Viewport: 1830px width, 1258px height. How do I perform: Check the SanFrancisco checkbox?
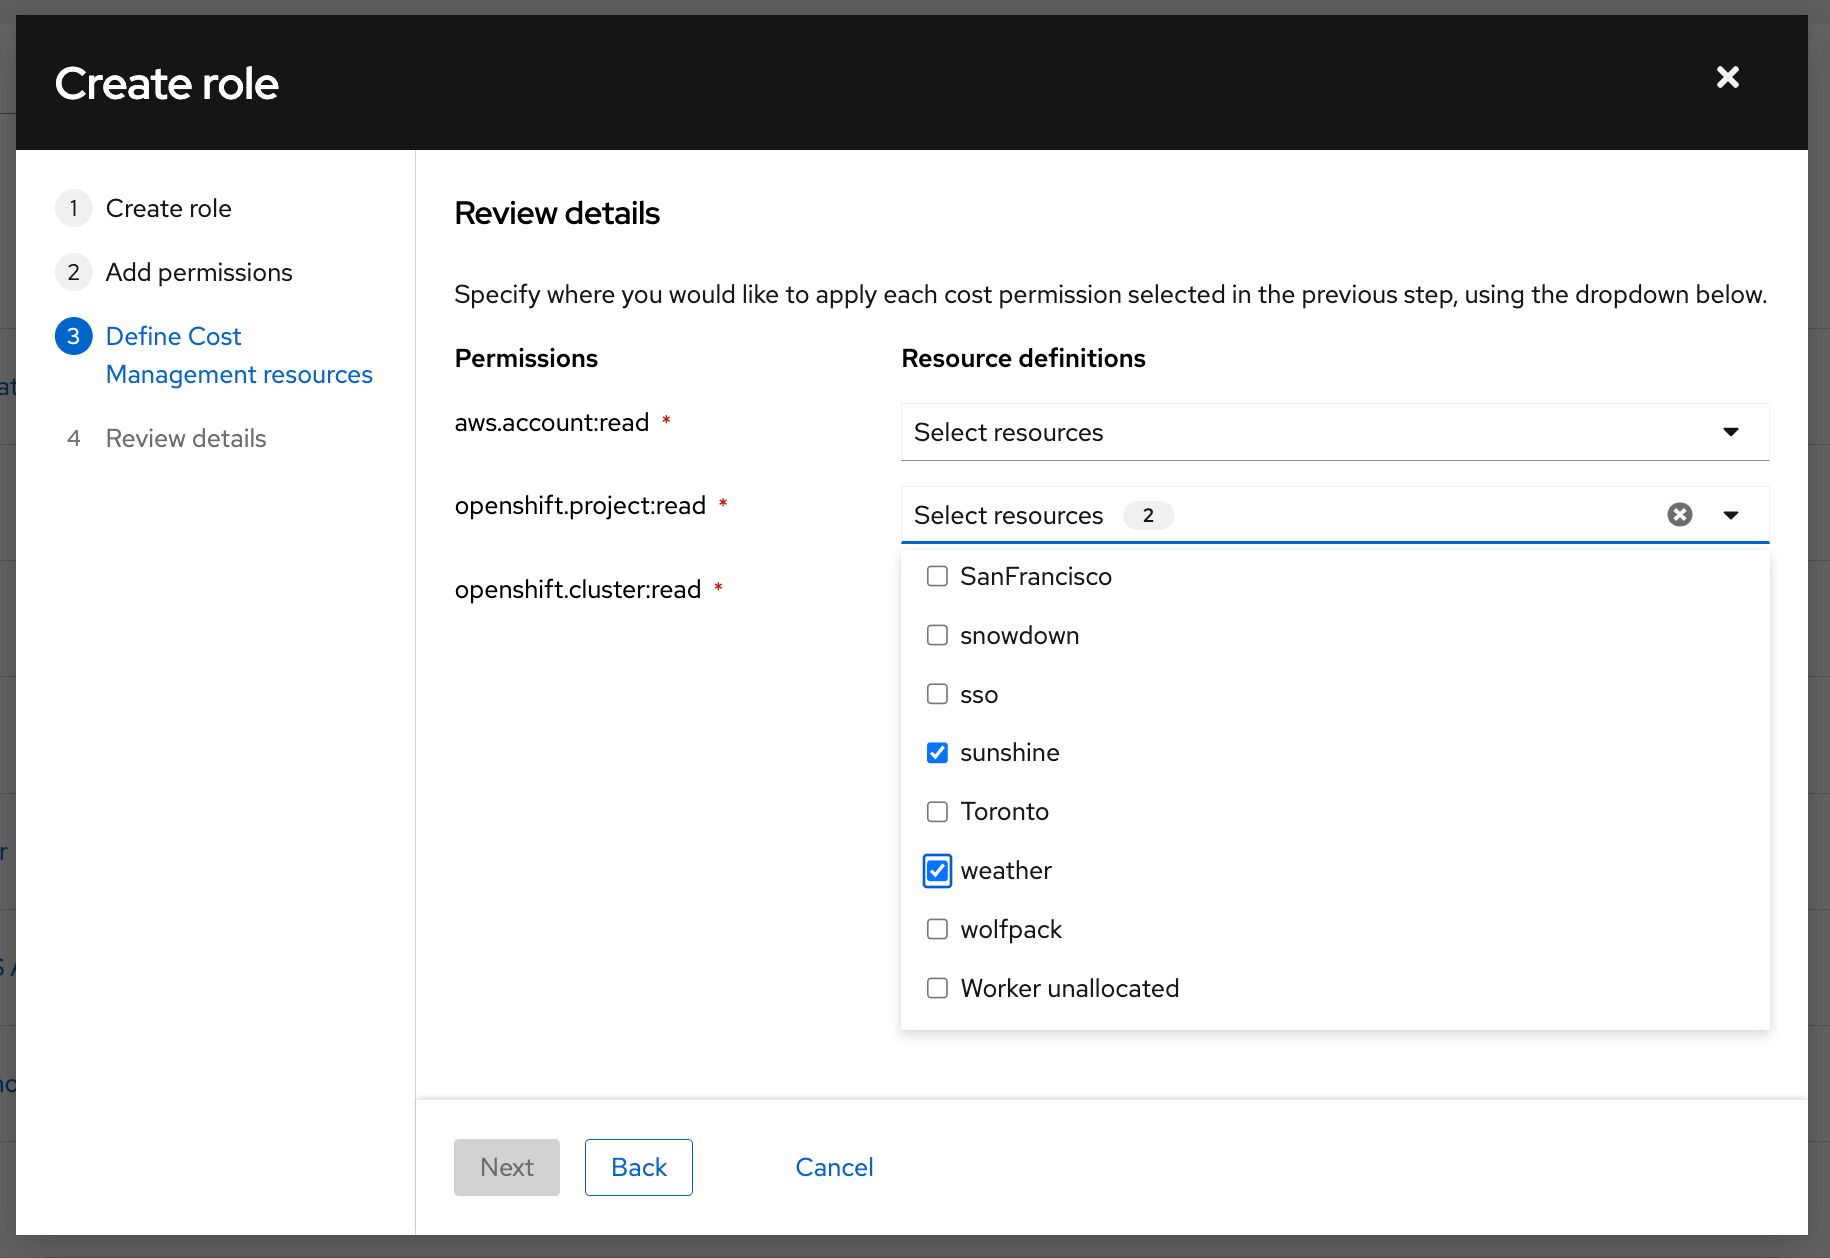[x=937, y=576]
